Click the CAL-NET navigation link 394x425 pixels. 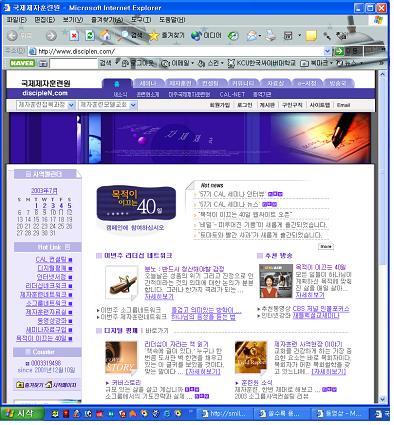pyautogui.click(x=232, y=94)
